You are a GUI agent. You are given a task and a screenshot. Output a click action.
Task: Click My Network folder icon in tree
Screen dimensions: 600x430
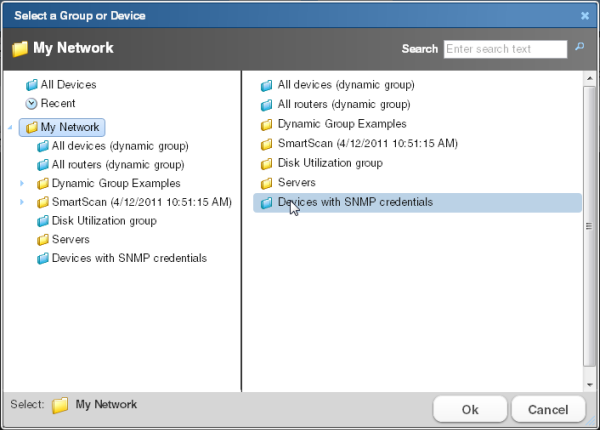31,127
